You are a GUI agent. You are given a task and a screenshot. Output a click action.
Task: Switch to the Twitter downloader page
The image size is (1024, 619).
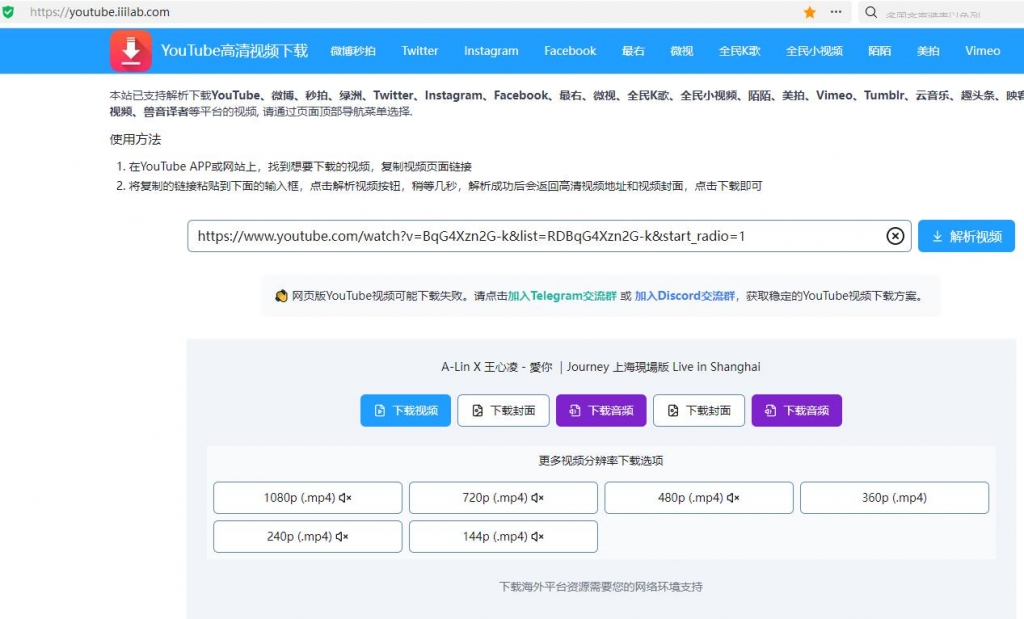pos(419,50)
